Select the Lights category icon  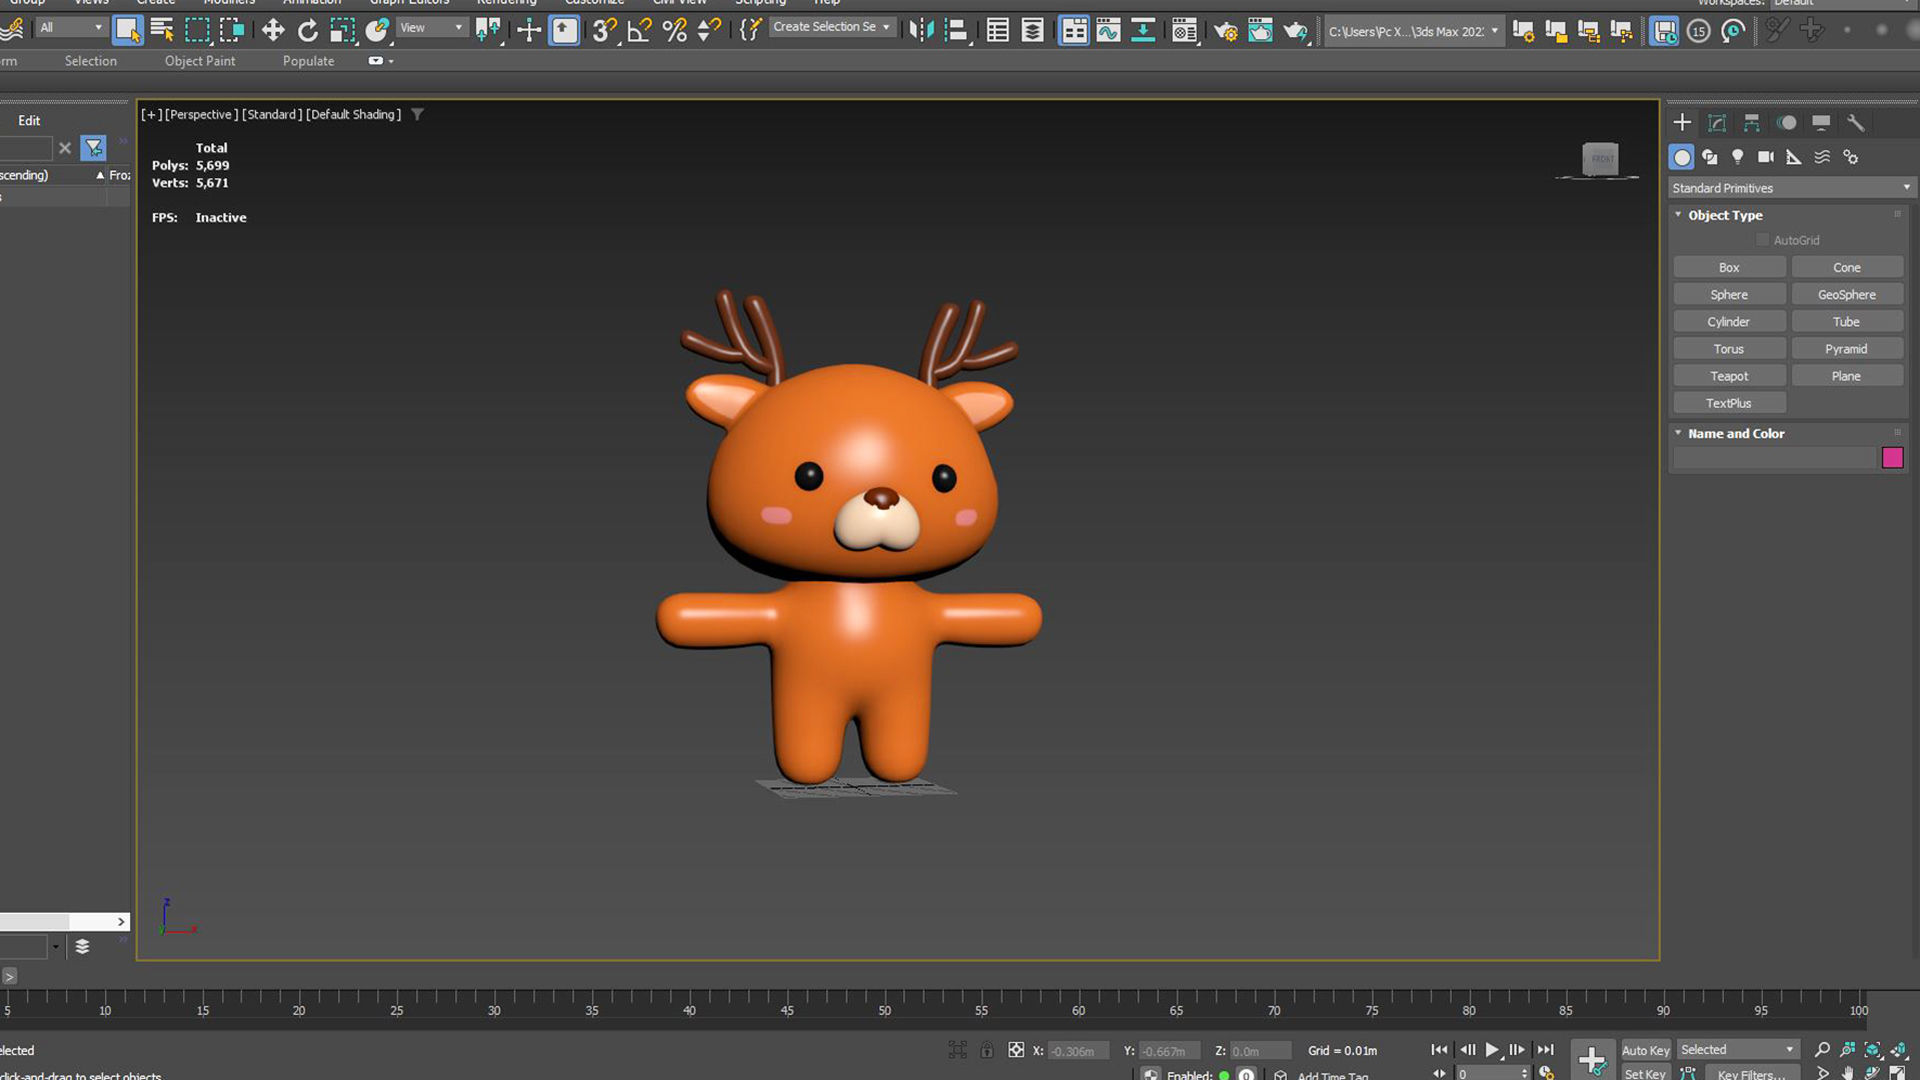pyautogui.click(x=1738, y=157)
